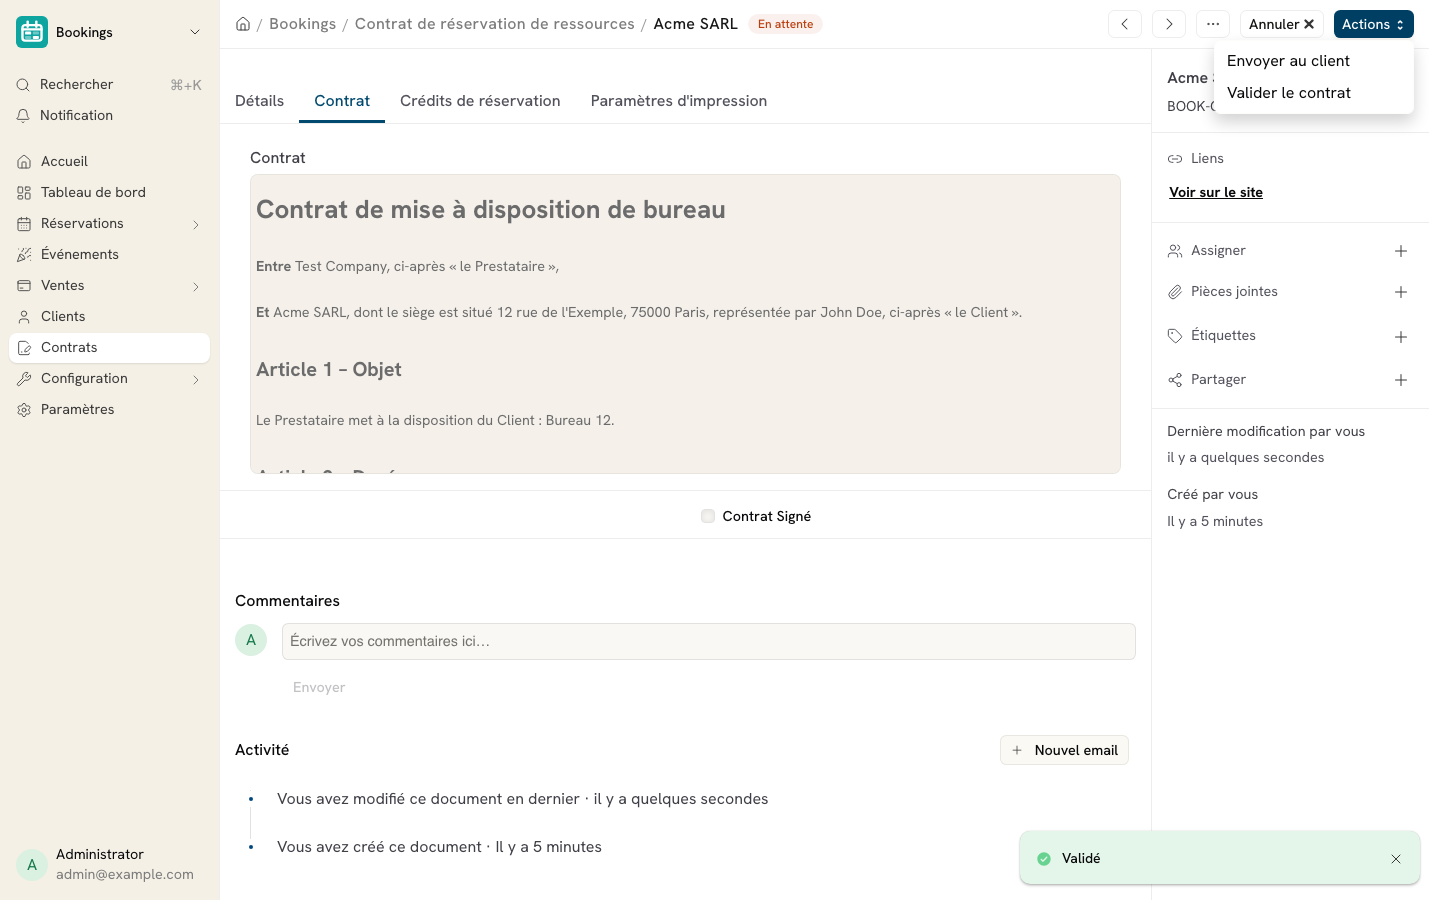This screenshot has width=1440, height=900.
Task: Open the Paramètres d'impression tab
Action: [679, 101]
